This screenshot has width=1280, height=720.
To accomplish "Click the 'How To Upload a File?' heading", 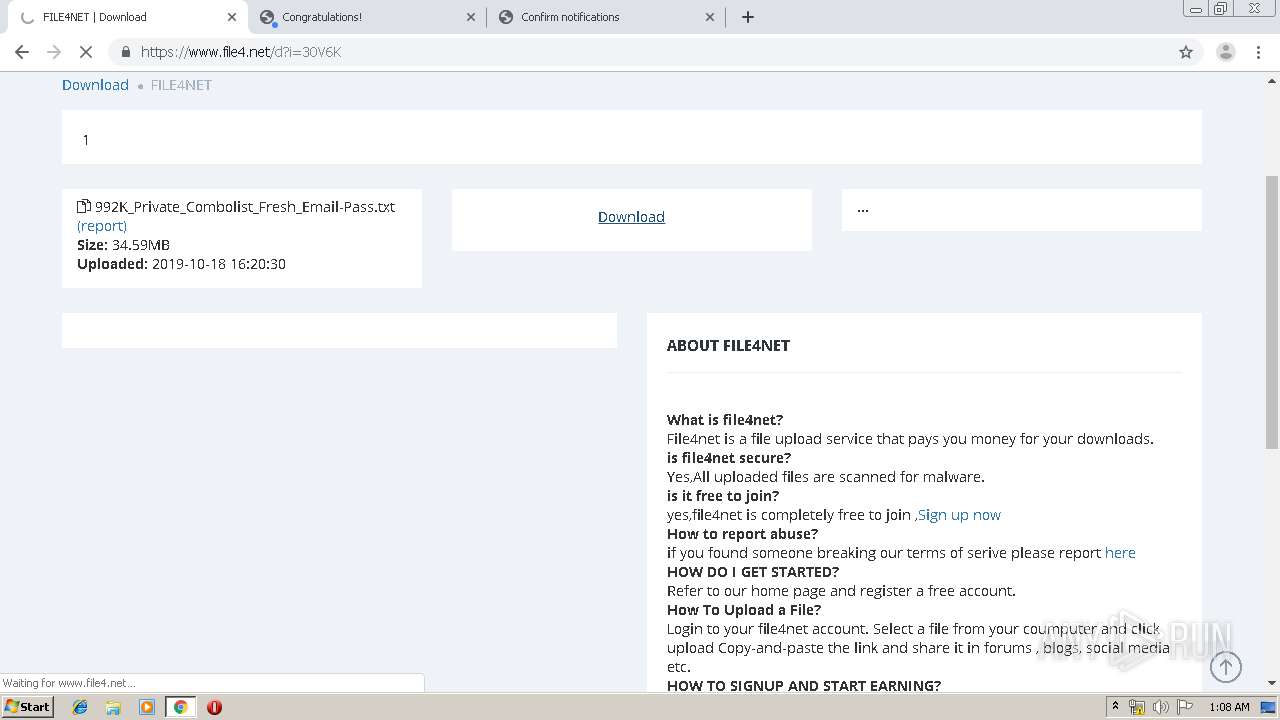I will pos(744,610).
